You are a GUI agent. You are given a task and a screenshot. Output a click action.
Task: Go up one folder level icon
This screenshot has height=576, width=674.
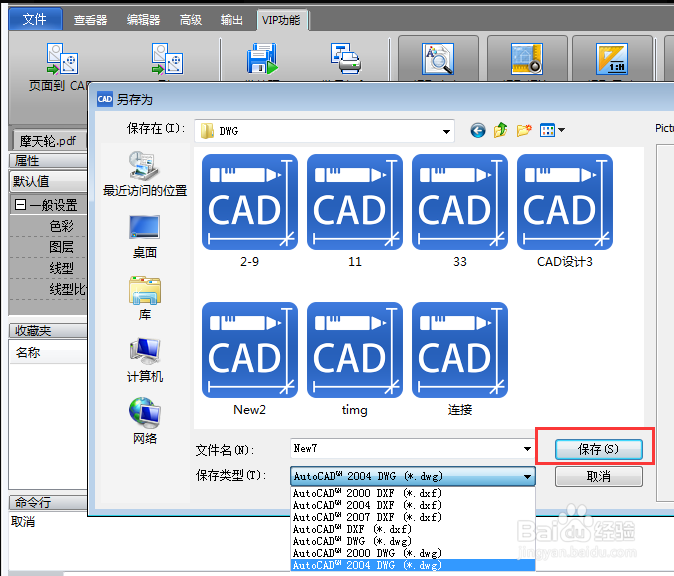(500, 130)
